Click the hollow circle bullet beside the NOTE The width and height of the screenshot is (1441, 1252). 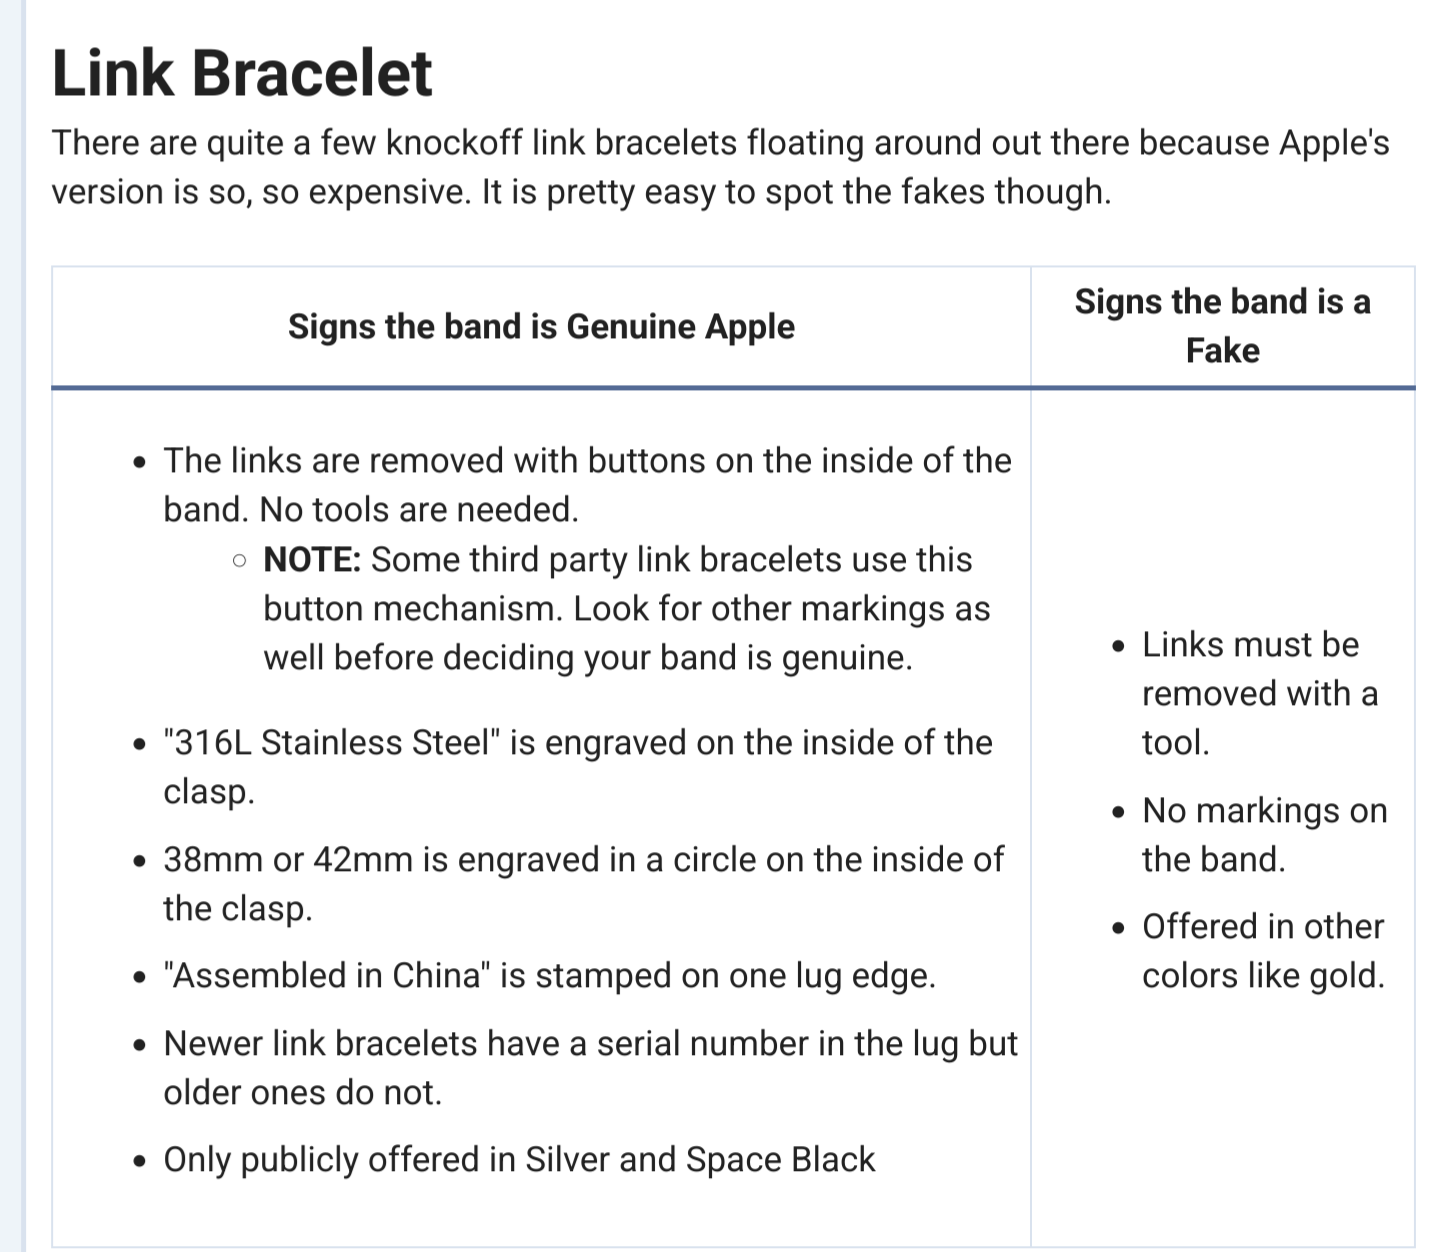(x=238, y=561)
